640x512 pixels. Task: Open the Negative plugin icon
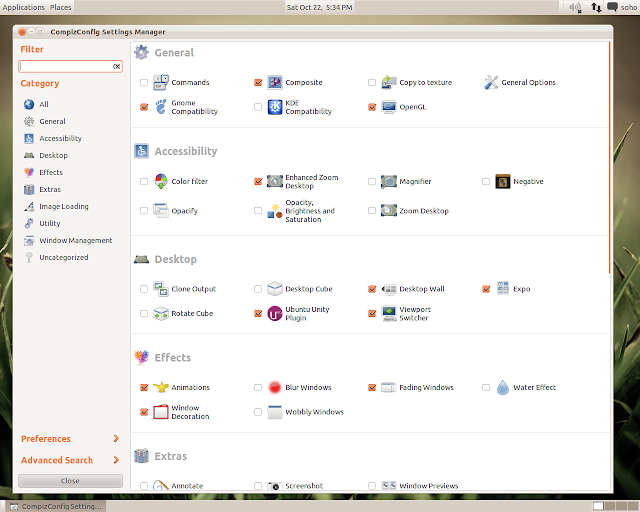point(503,181)
